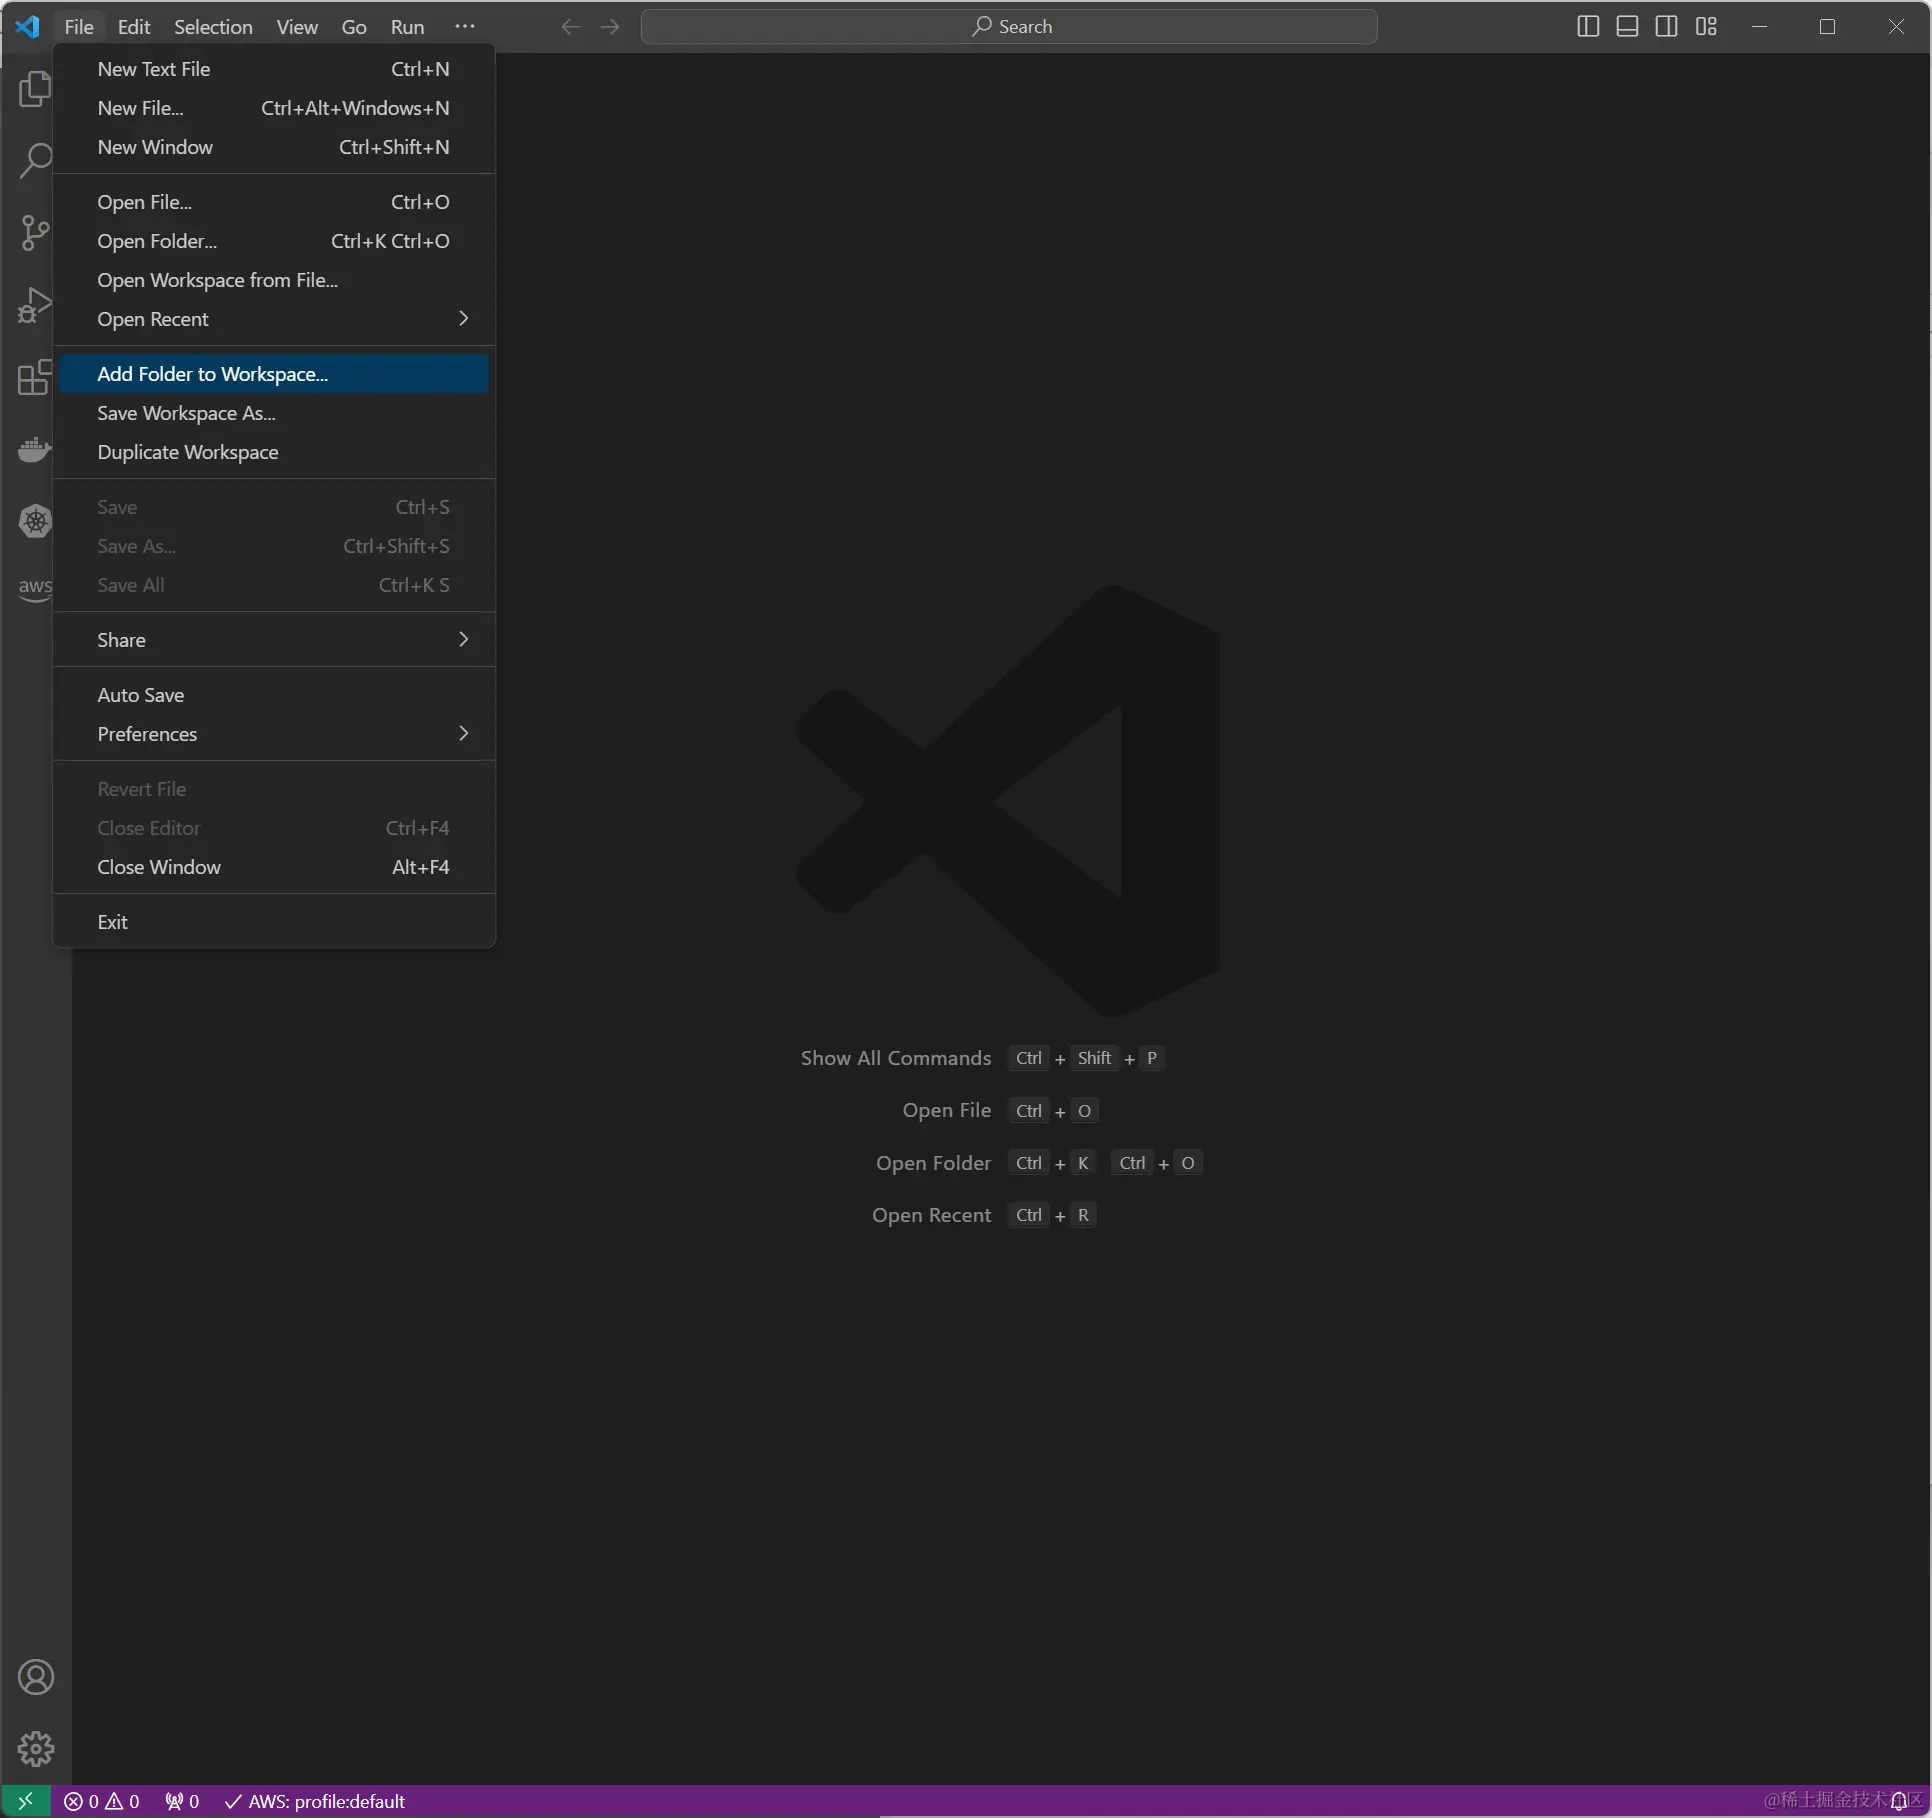Image resolution: width=1932 pixels, height=1818 pixels.
Task: Toggle the secondary side bar
Action: 1667,27
